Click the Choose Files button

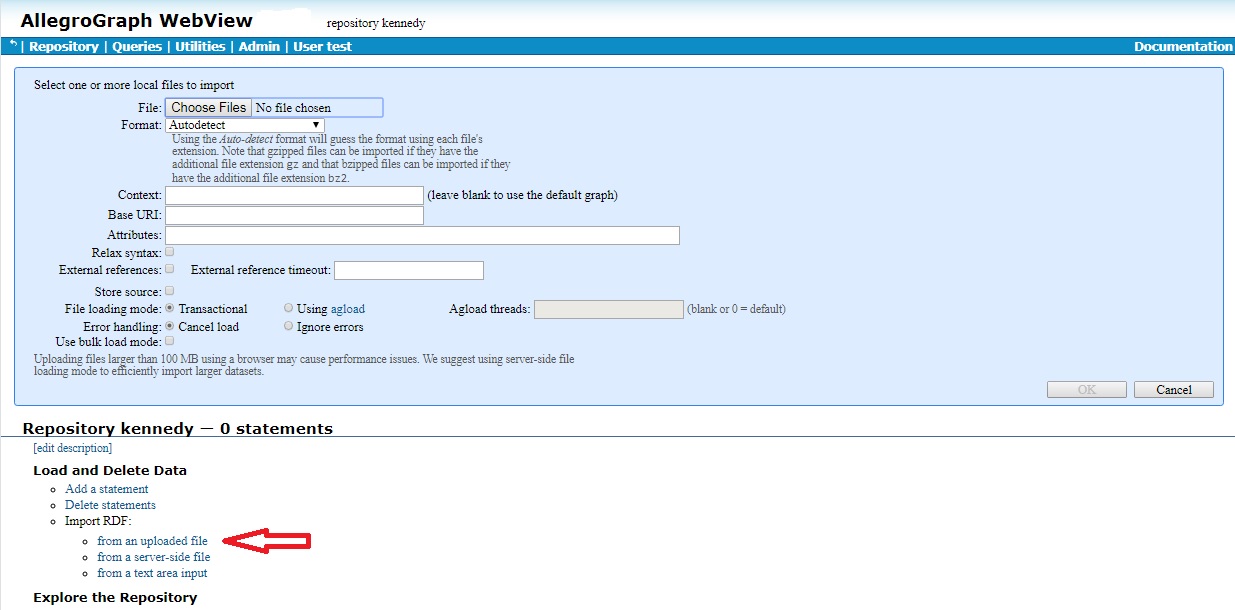tap(208, 108)
